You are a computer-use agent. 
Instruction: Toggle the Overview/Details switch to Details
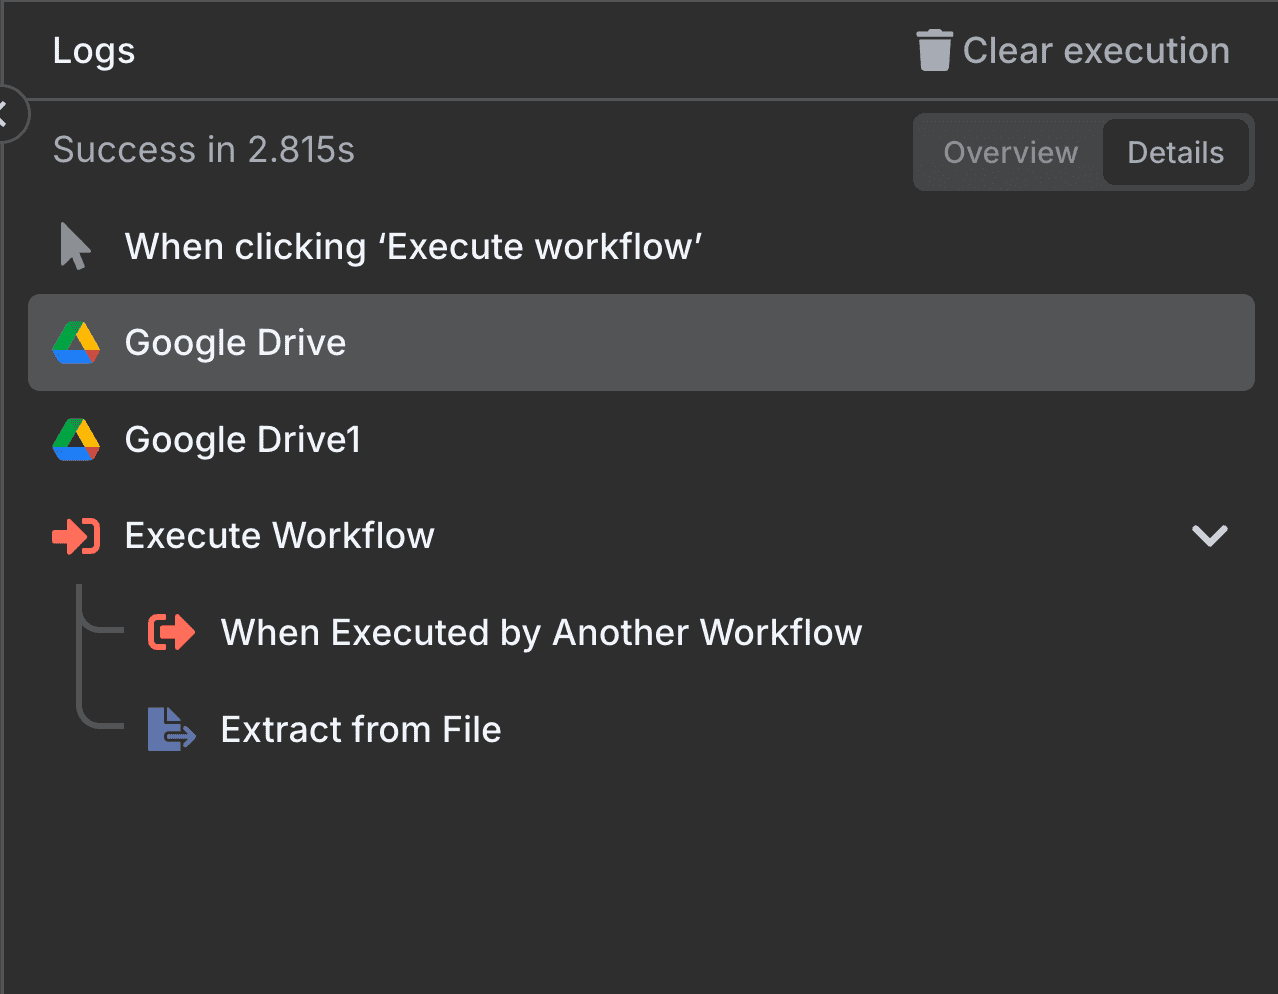click(x=1176, y=152)
